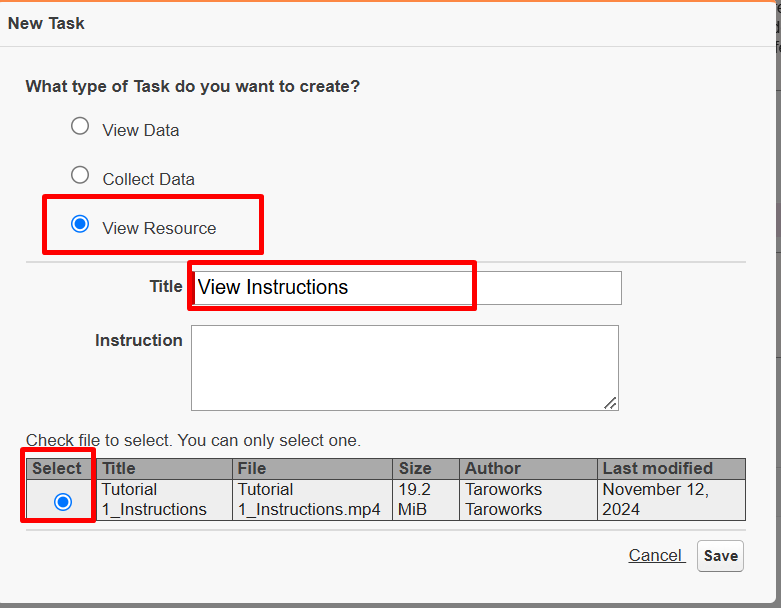Screen dimensions: 781x608
Task: Click the Title column header in table
Action: [x=119, y=468]
